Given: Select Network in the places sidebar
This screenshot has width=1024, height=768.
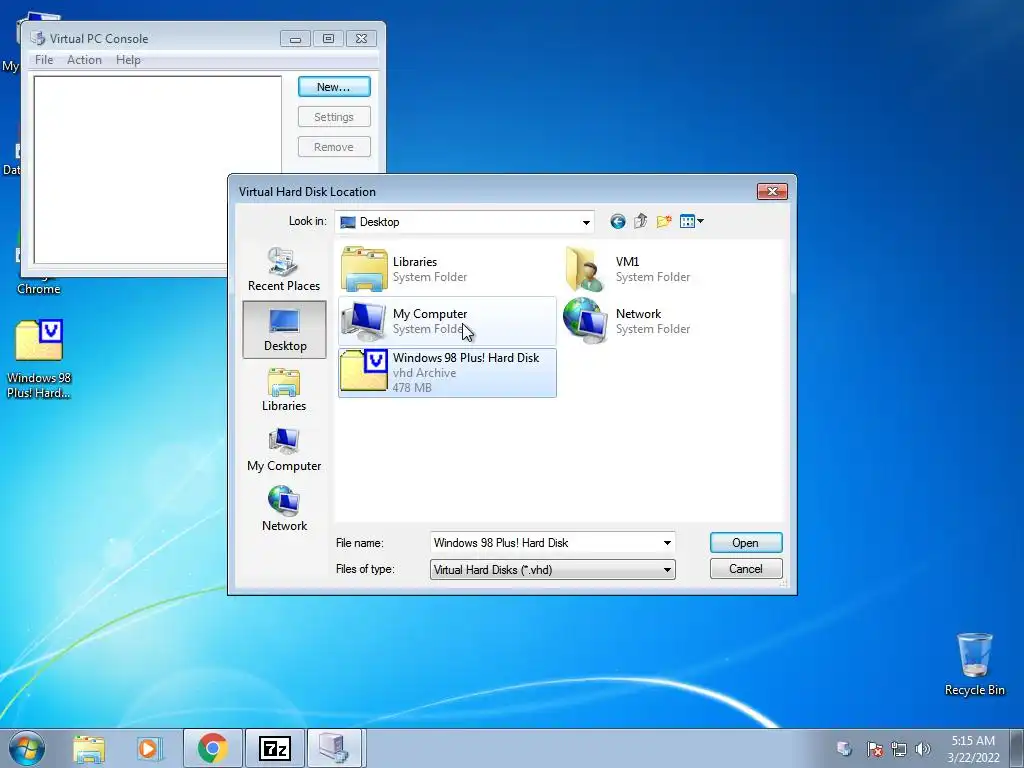Looking at the screenshot, I should (x=284, y=510).
